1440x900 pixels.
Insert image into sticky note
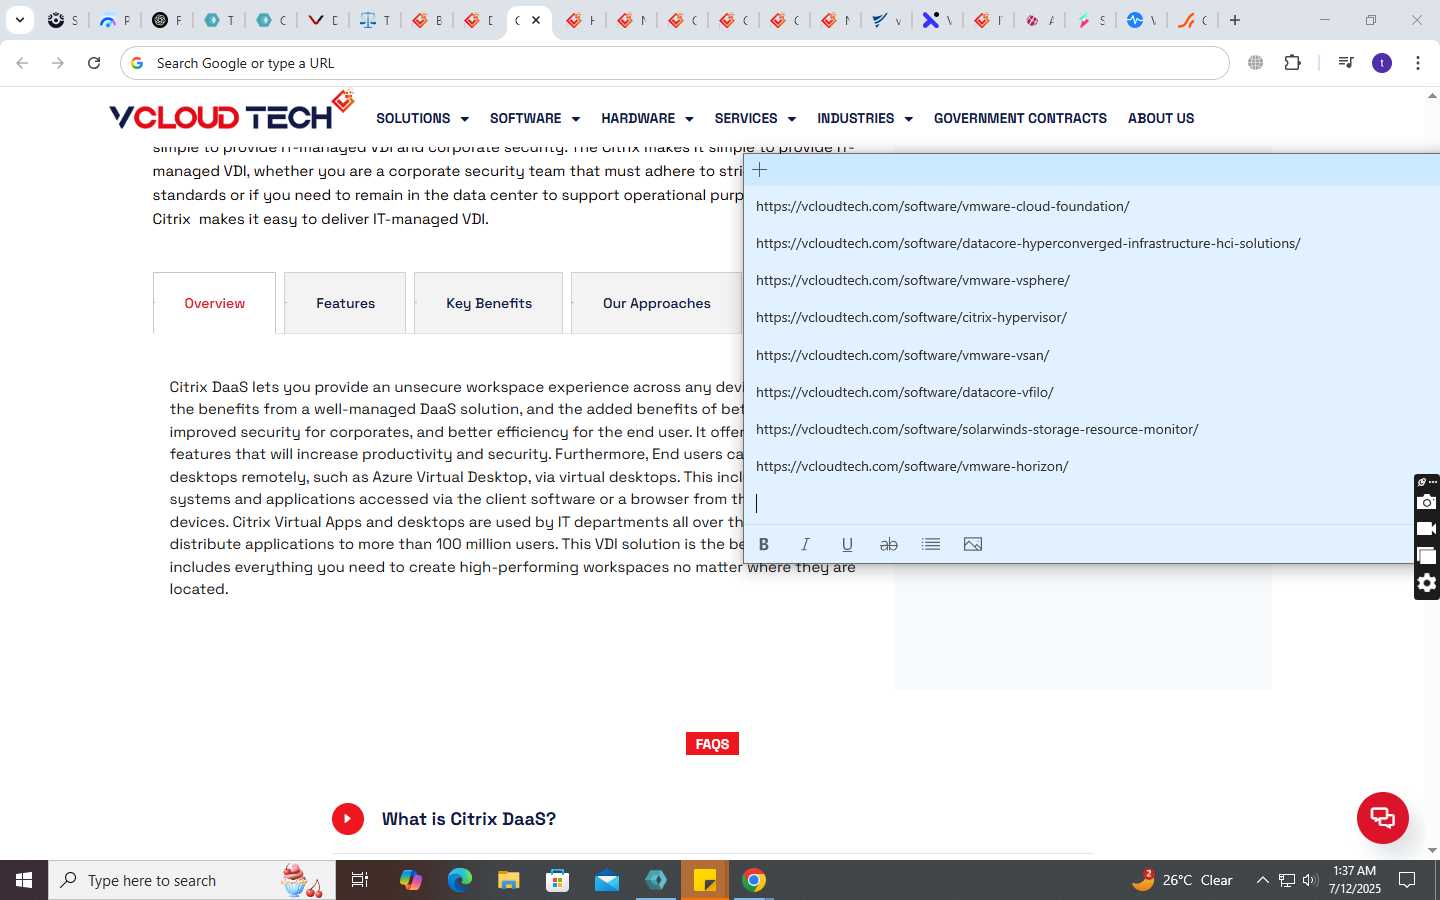(973, 544)
